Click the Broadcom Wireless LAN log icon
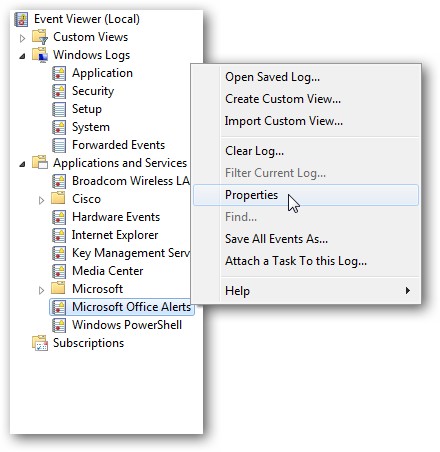Screen dimensions: 440x452 tap(59, 181)
